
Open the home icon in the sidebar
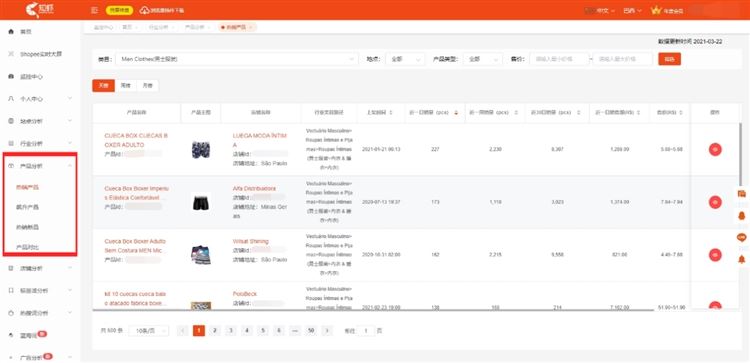tap(11, 32)
